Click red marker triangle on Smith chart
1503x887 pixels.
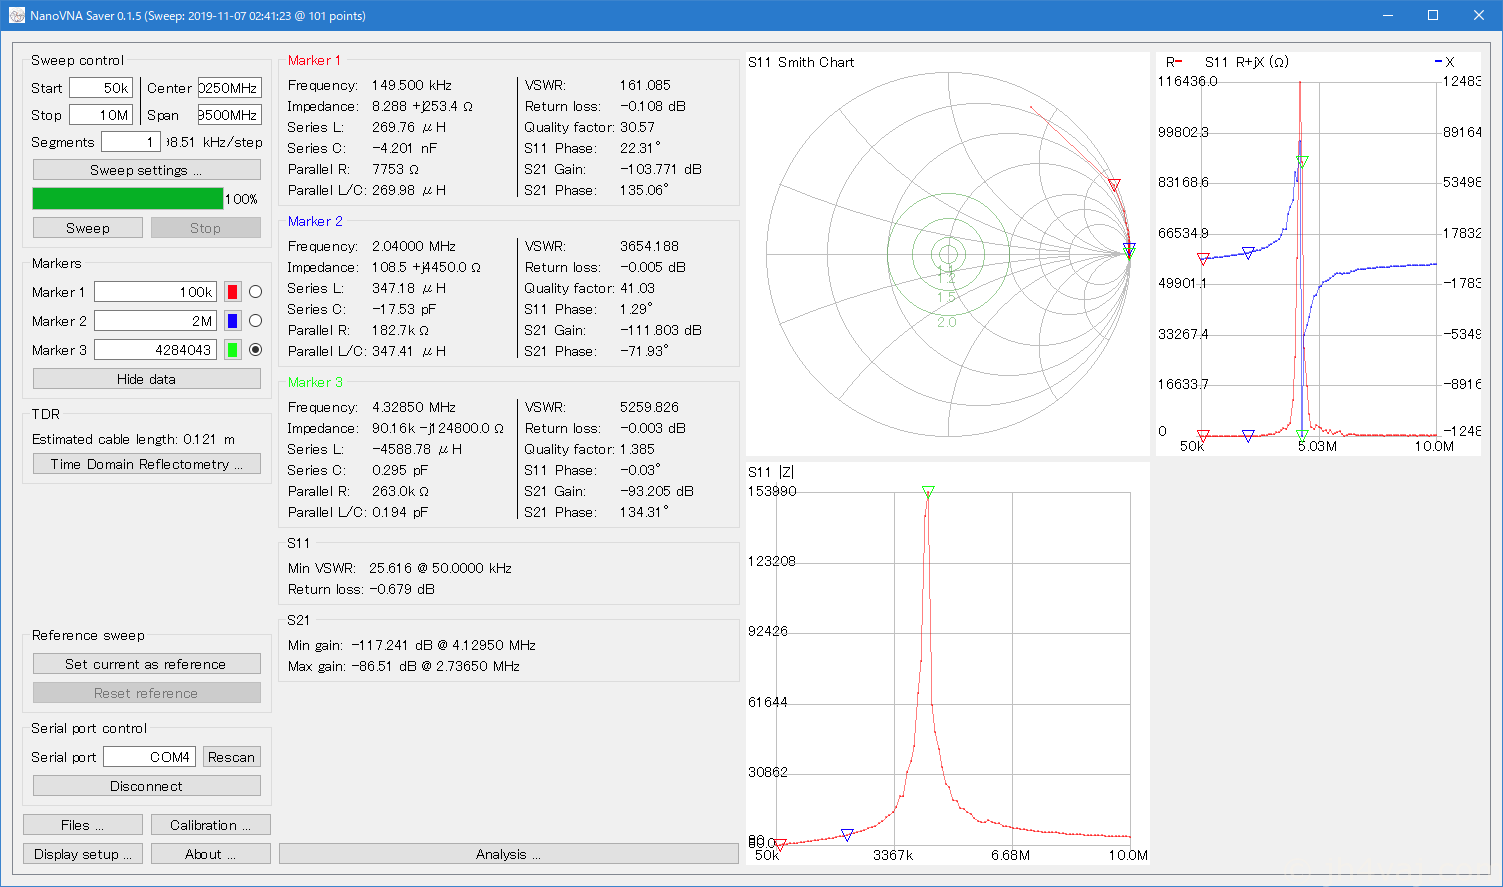pos(1115,185)
